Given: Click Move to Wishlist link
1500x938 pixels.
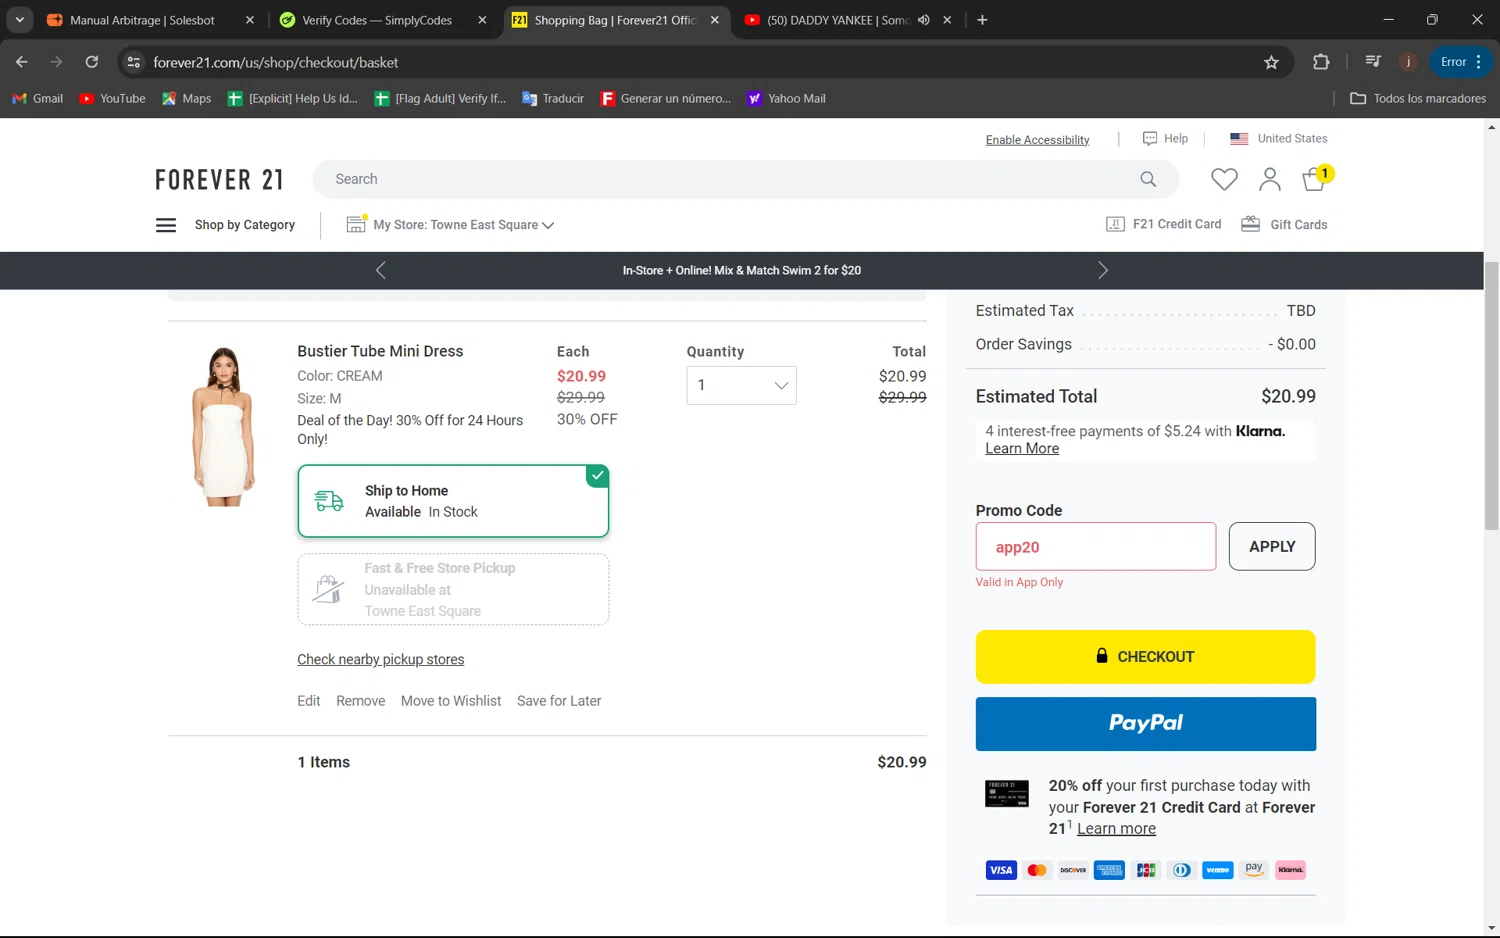Looking at the screenshot, I should pos(451,701).
